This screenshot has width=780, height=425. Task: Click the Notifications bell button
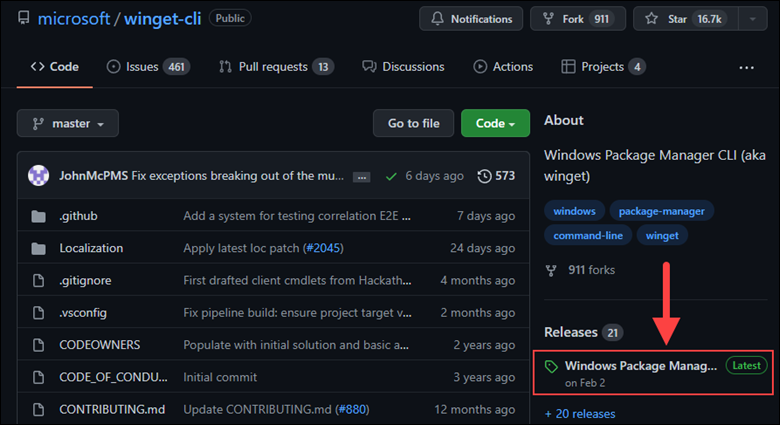(x=471, y=19)
